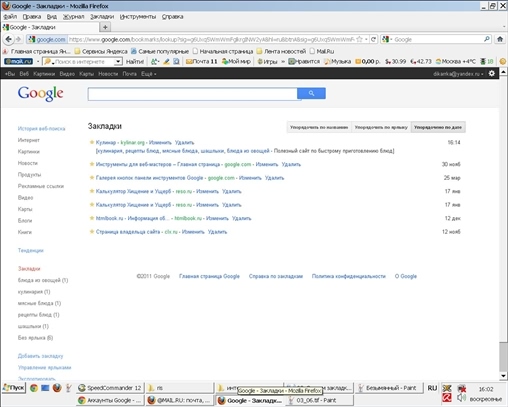Toggle star on the Кулинар bookmark
The image size is (508, 407).
point(92,142)
